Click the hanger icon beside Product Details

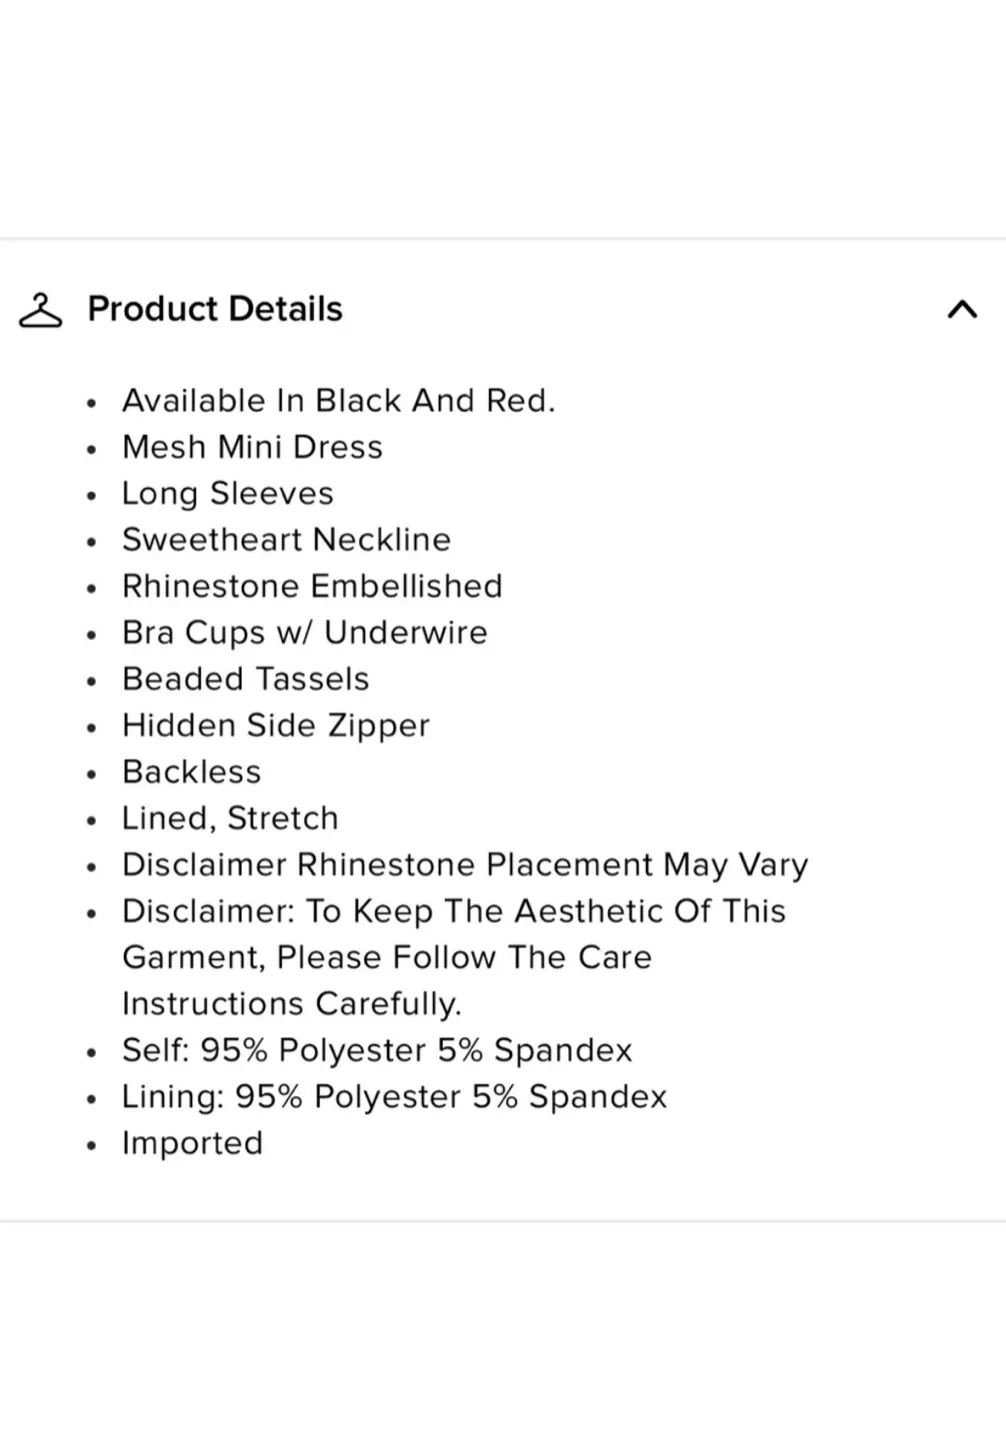(40, 310)
